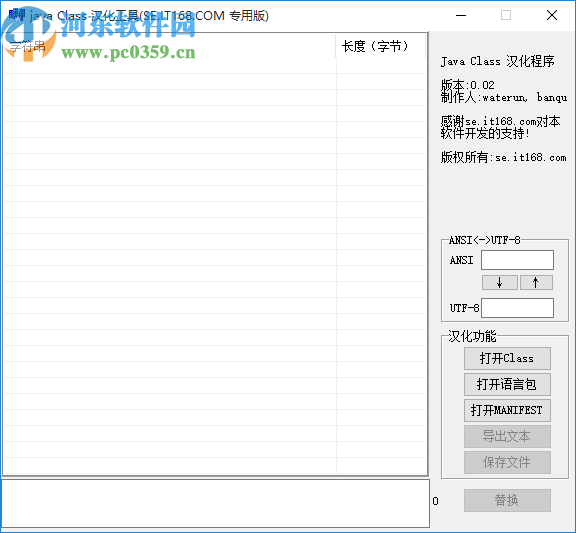
Task: Click the 版权所有:se.it168.com text
Action: coord(504,157)
